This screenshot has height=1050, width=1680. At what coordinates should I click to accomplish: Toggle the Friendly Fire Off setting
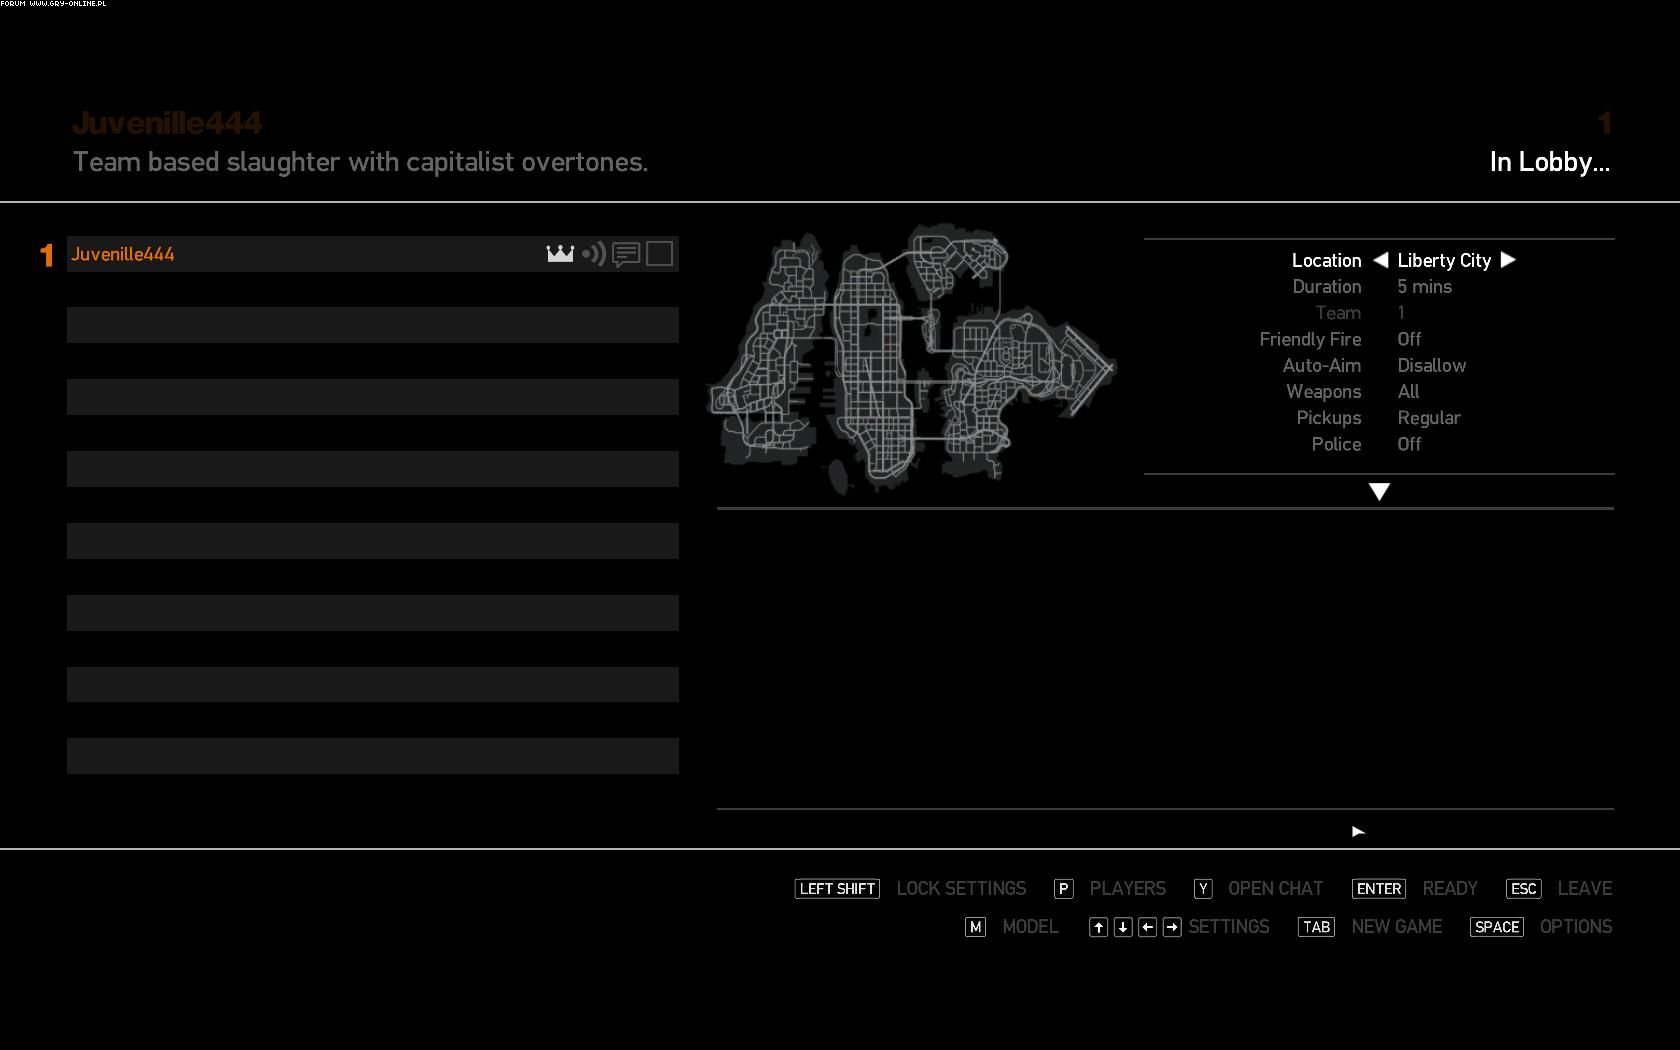point(1409,339)
